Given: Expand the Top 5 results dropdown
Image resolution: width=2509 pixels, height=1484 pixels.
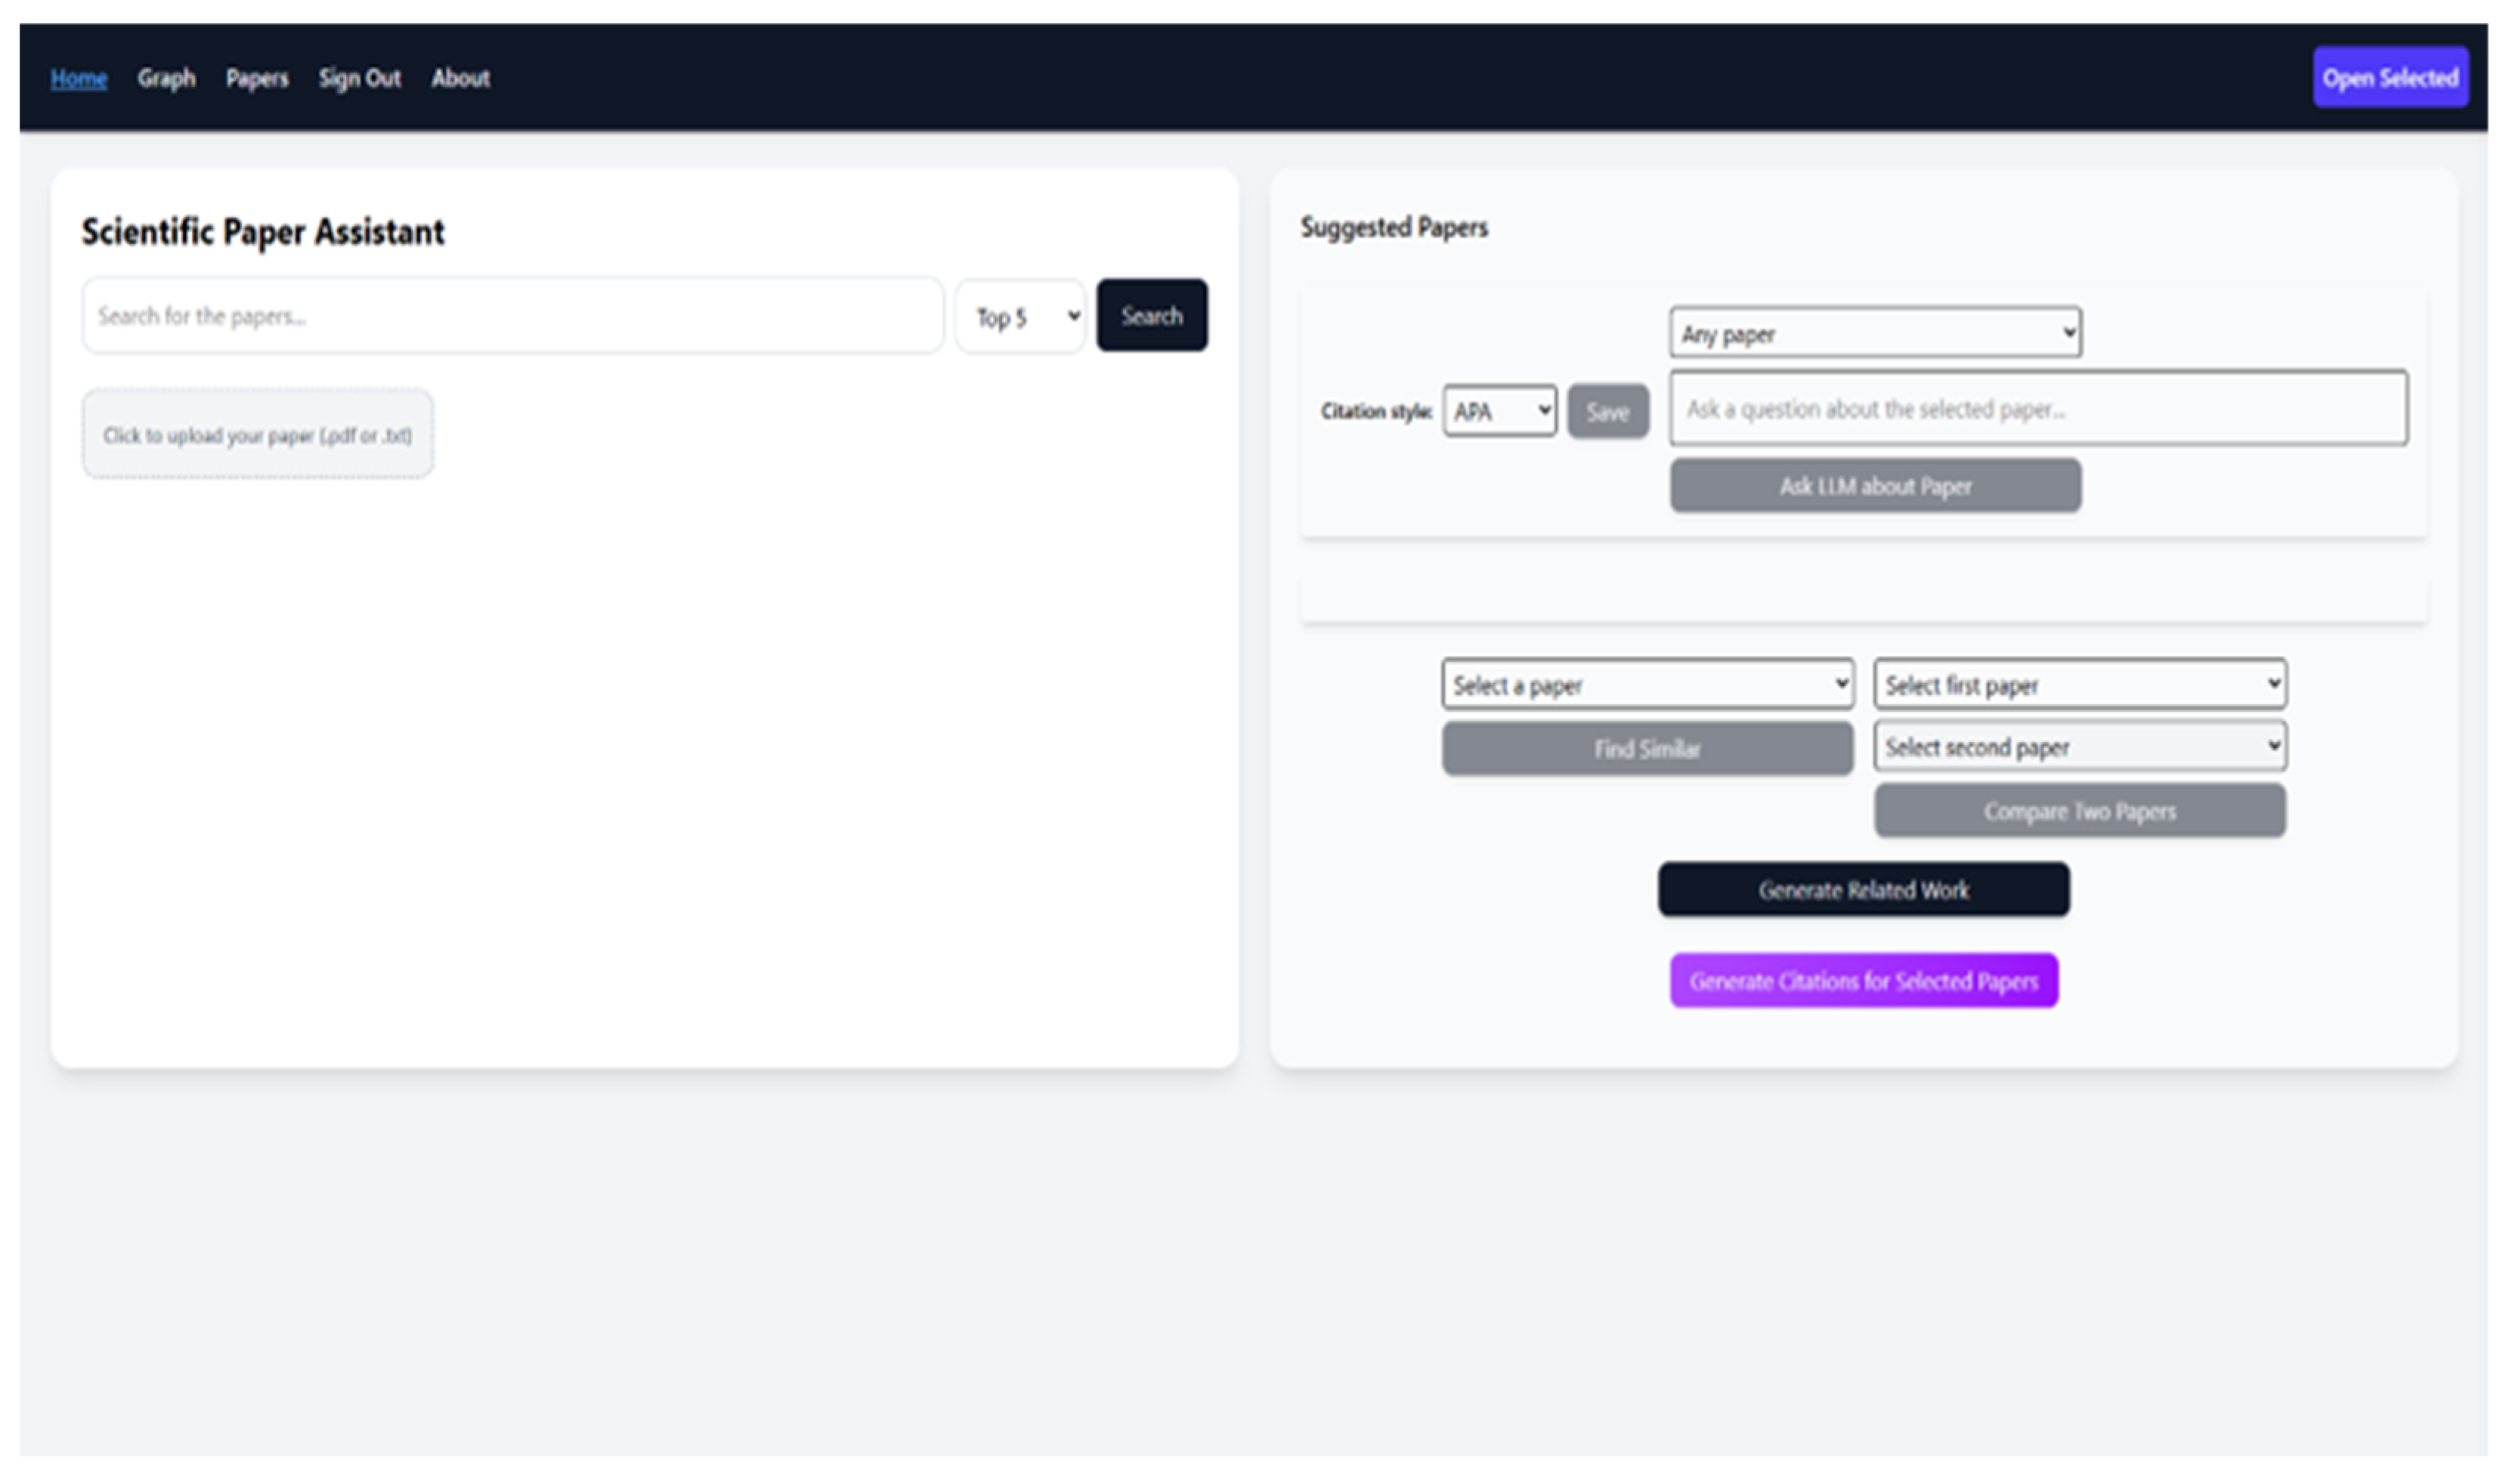Looking at the screenshot, I should pos(1020,317).
